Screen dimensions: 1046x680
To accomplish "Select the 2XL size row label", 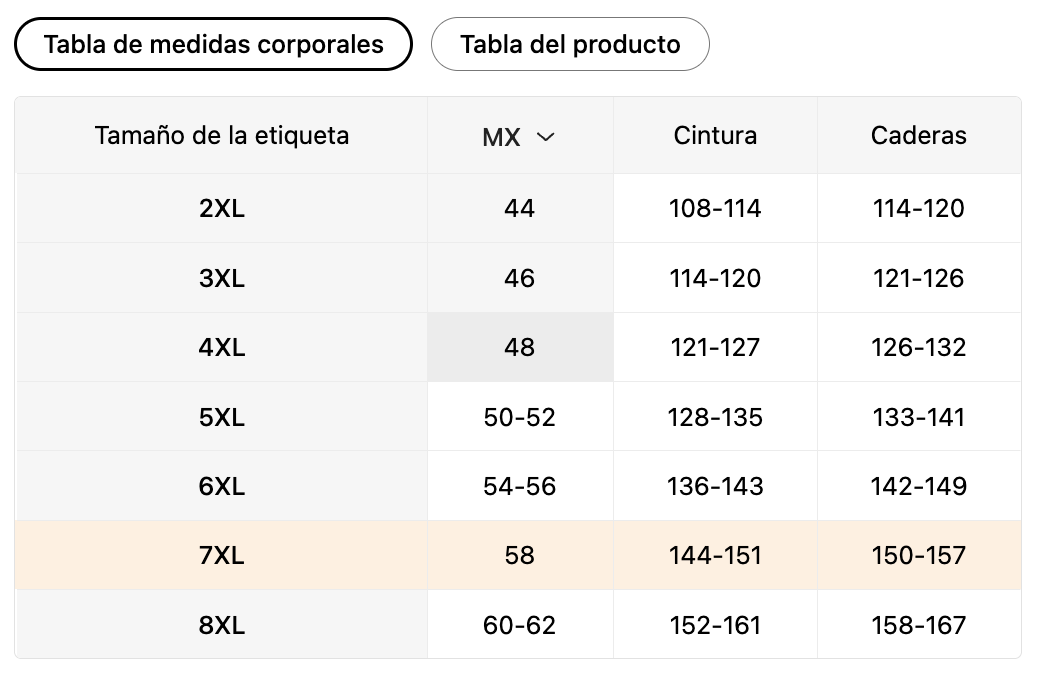I will point(222,209).
